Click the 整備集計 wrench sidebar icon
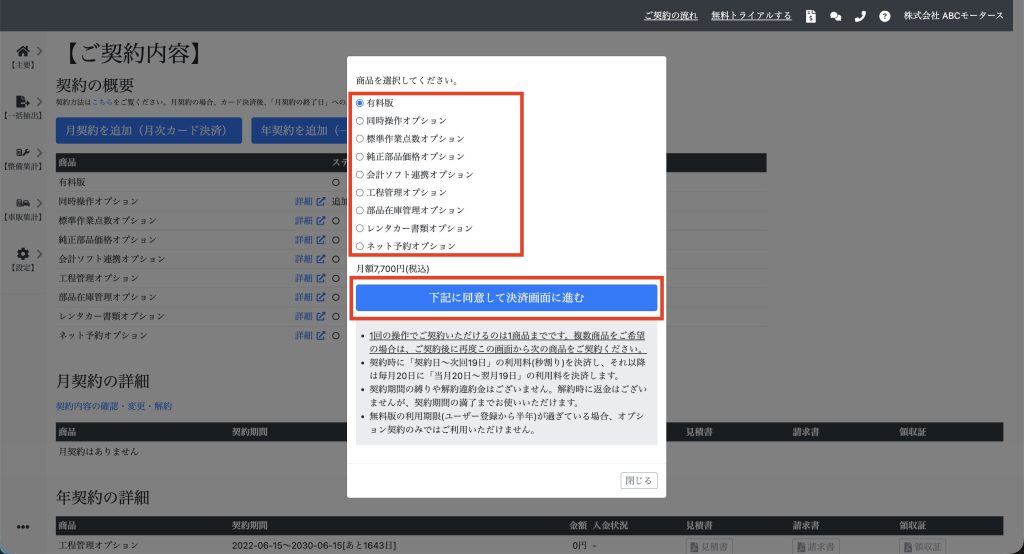Viewport: 1024px width, 554px height. click(23, 153)
